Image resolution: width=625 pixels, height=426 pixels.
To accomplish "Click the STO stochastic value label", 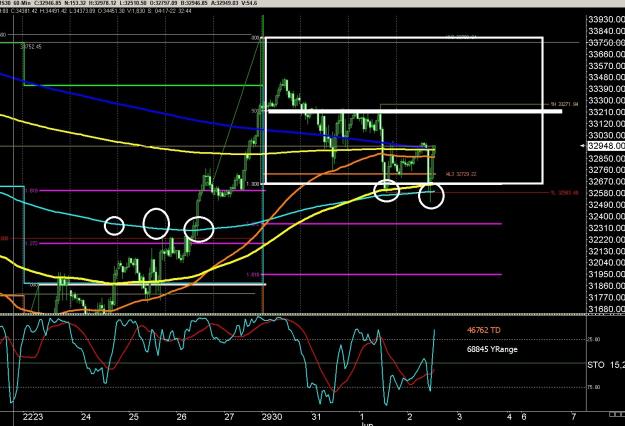I will 606,365.
